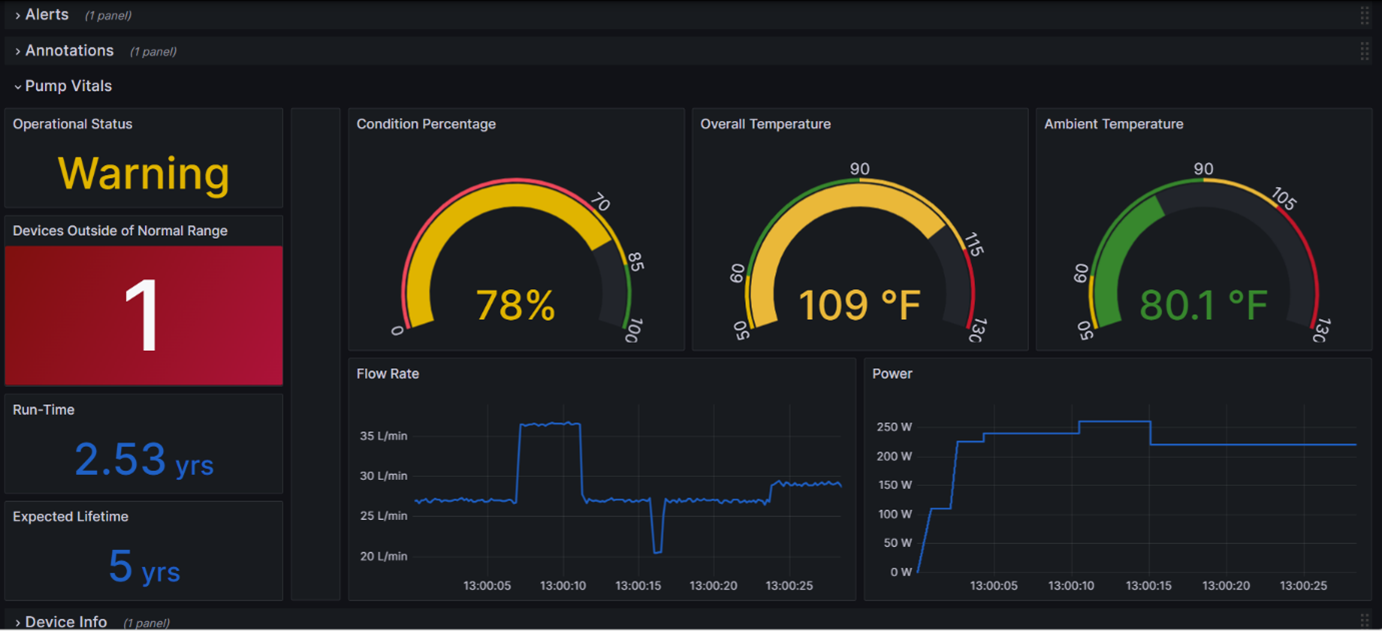The height and width of the screenshot is (631, 1382).
Task: Click the Power panel title
Action: 892,374
